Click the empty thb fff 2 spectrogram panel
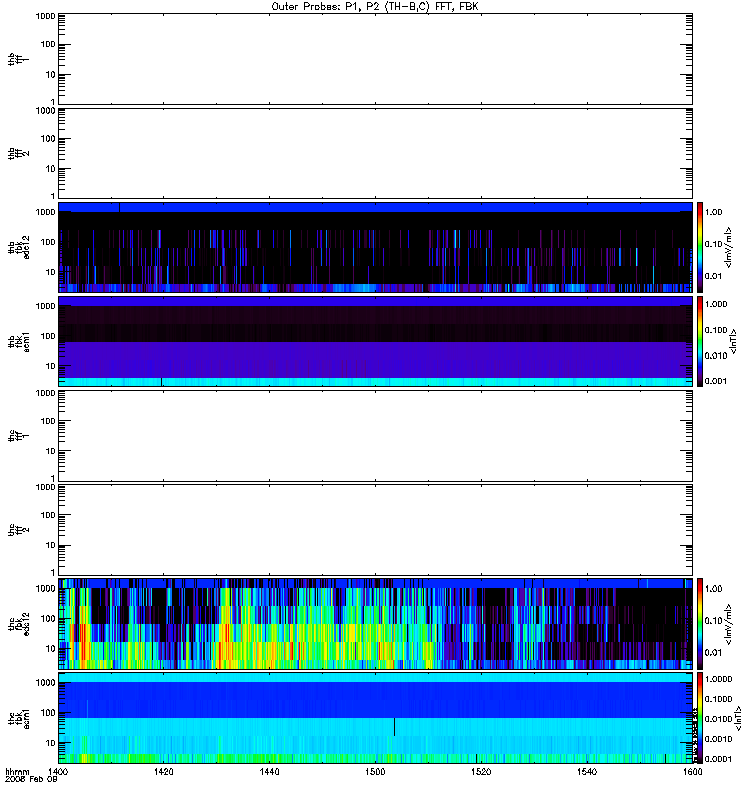This screenshot has width=750, height=800. pyautogui.click(x=376, y=153)
